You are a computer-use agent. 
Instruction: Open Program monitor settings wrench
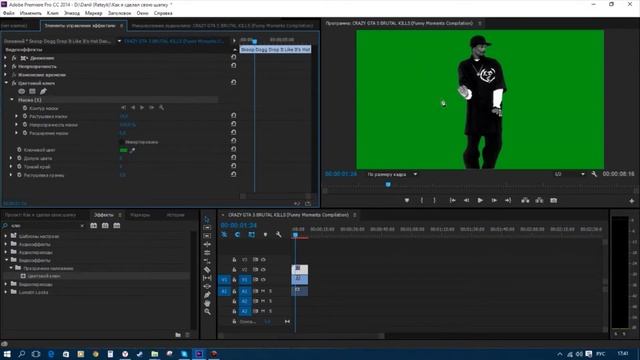click(594, 174)
